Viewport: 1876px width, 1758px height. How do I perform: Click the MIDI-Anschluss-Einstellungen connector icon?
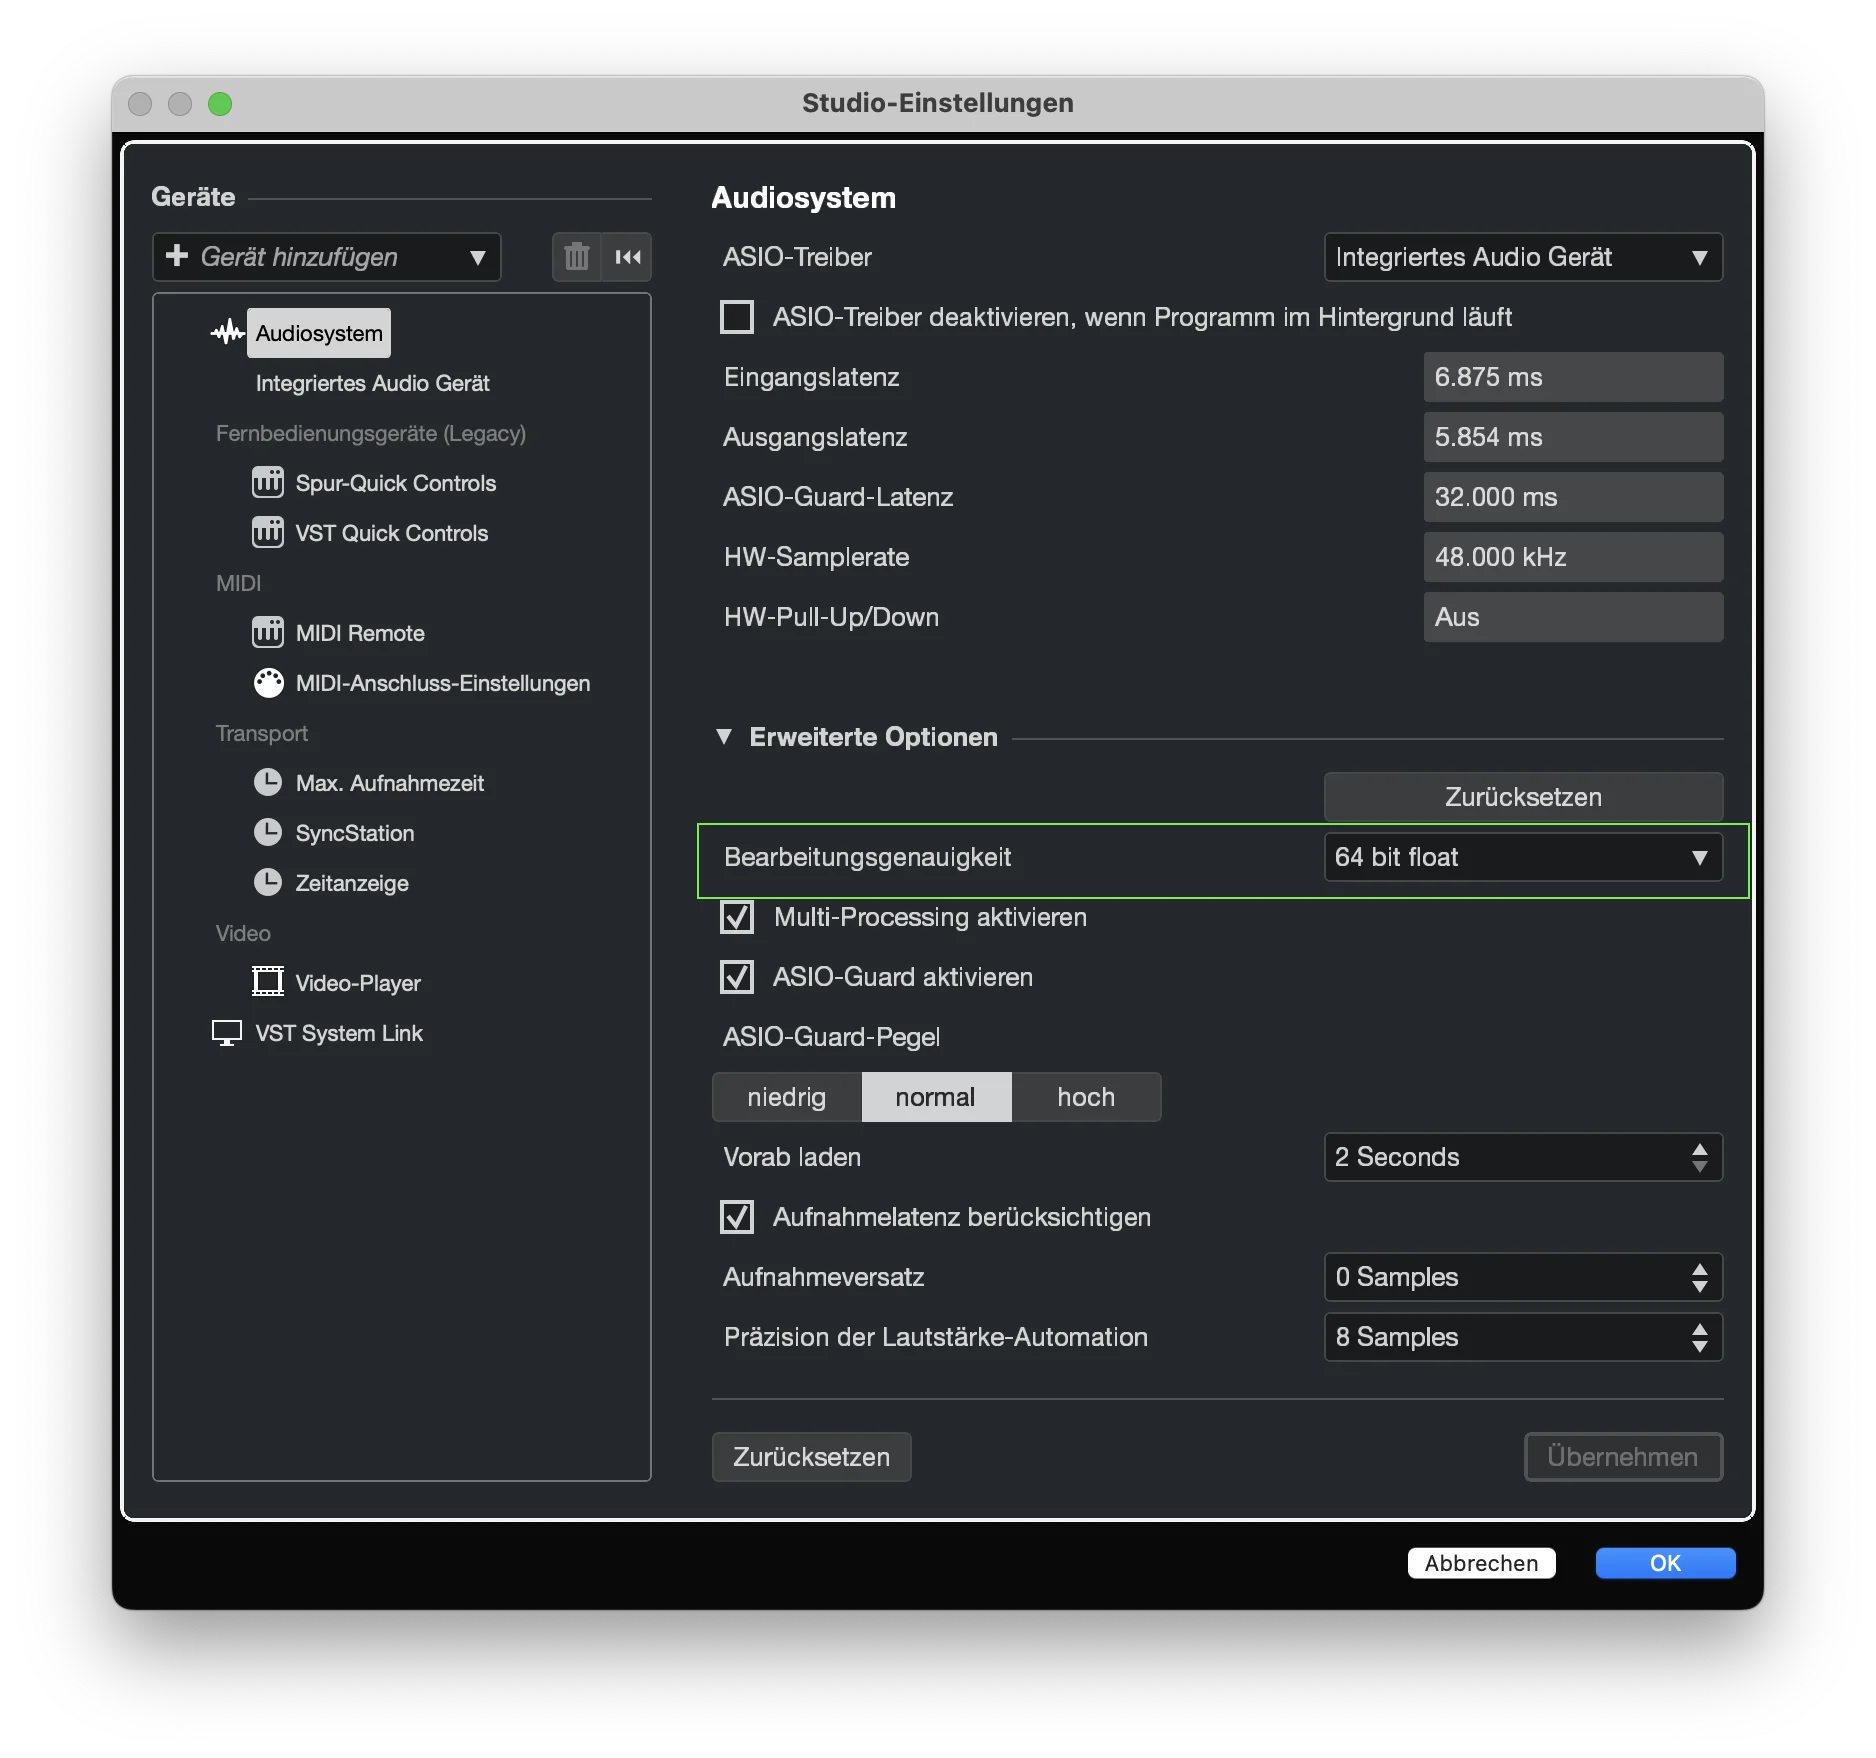coord(268,682)
